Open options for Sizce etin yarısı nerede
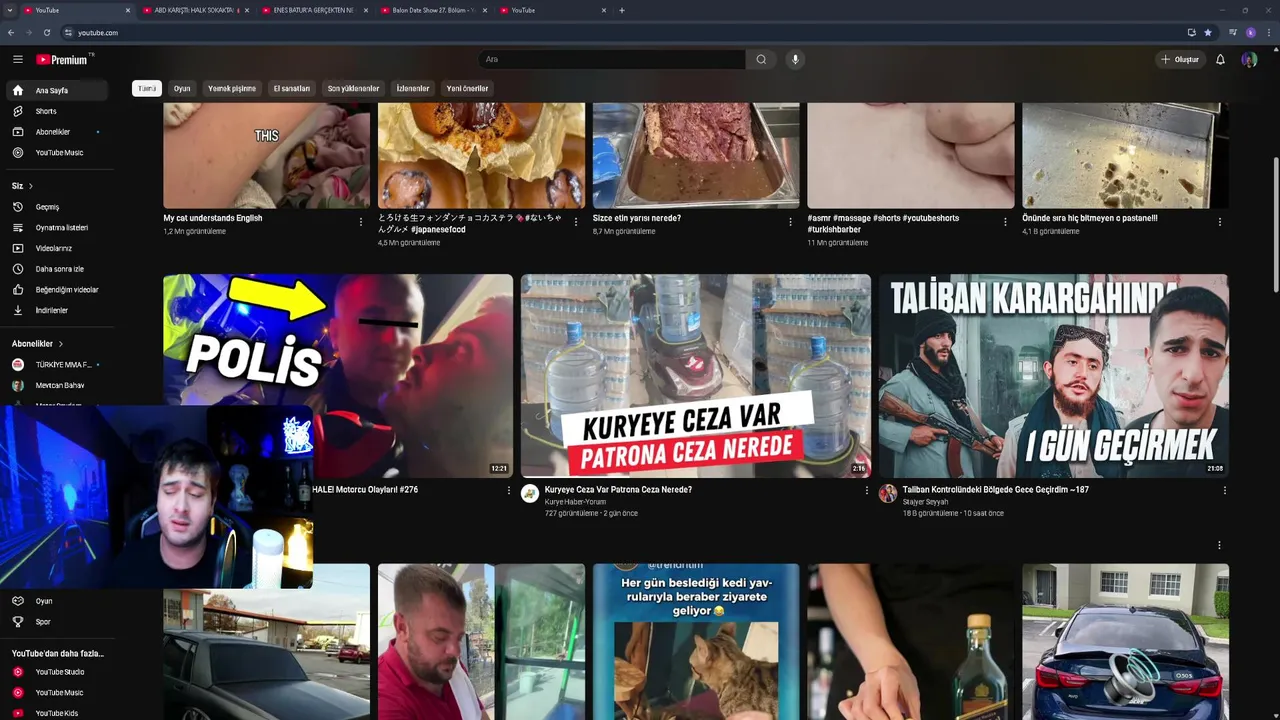The width and height of the screenshot is (1280, 720). tap(790, 222)
